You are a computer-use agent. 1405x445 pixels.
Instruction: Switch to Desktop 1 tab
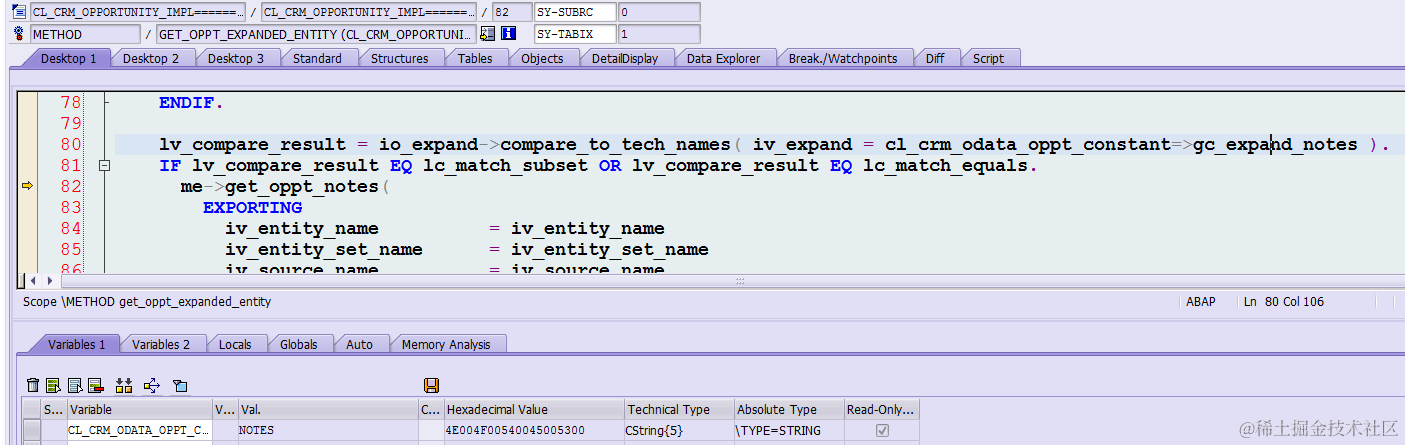pyautogui.click(x=68, y=58)
